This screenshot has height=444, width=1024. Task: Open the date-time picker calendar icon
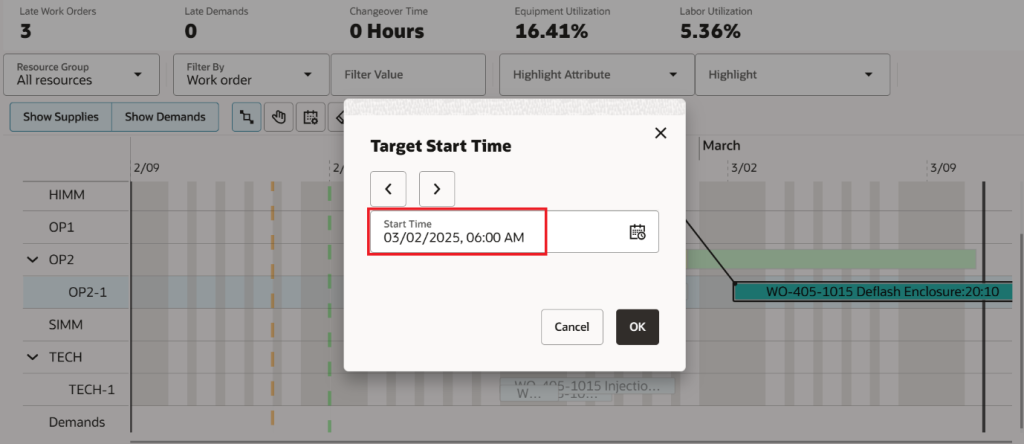(x=637, y=231)
